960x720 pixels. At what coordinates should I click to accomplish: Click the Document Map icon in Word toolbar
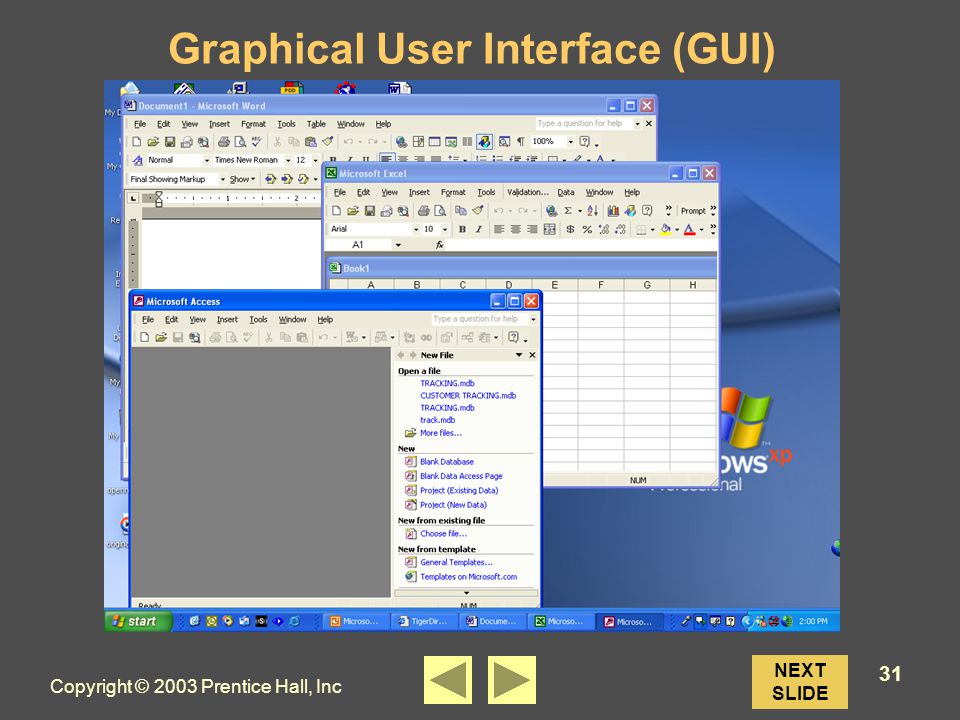tap(504, 141)
